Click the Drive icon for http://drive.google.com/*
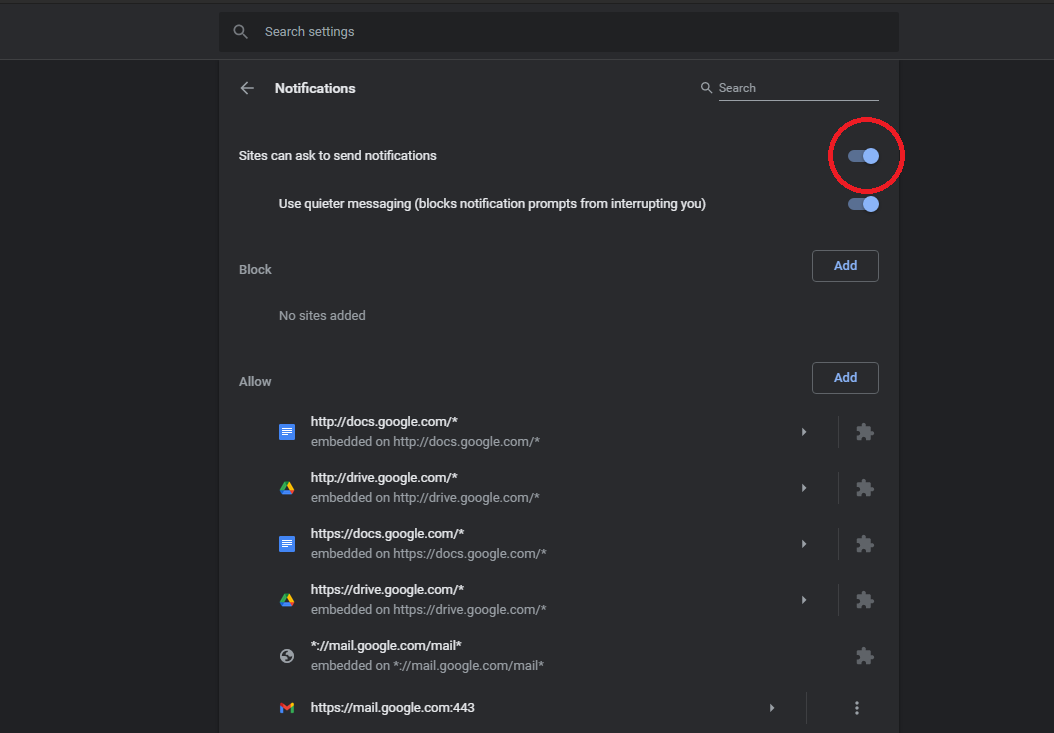The width and height of the screenshot is (1054, 733). (287, 488)
